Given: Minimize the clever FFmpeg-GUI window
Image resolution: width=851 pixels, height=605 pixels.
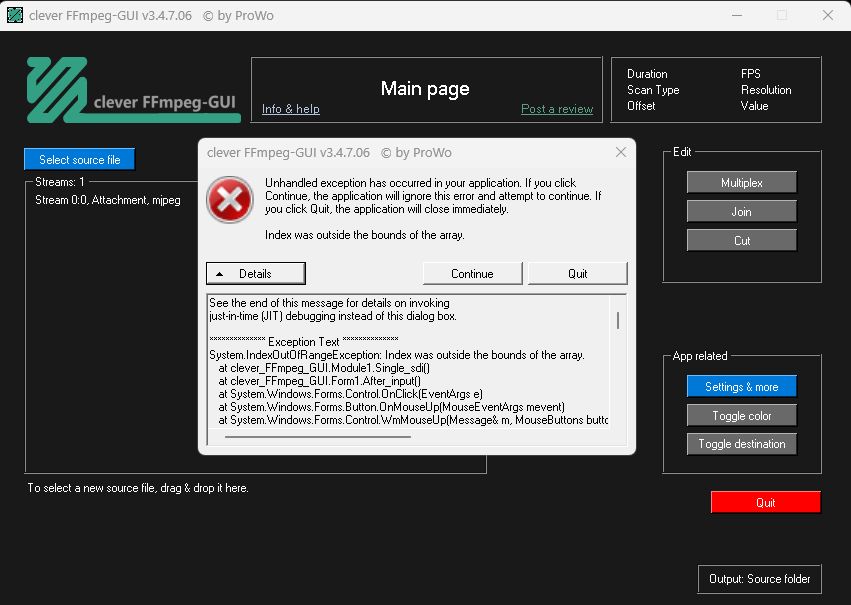Looking at the screenshot, I should (736, 15).
